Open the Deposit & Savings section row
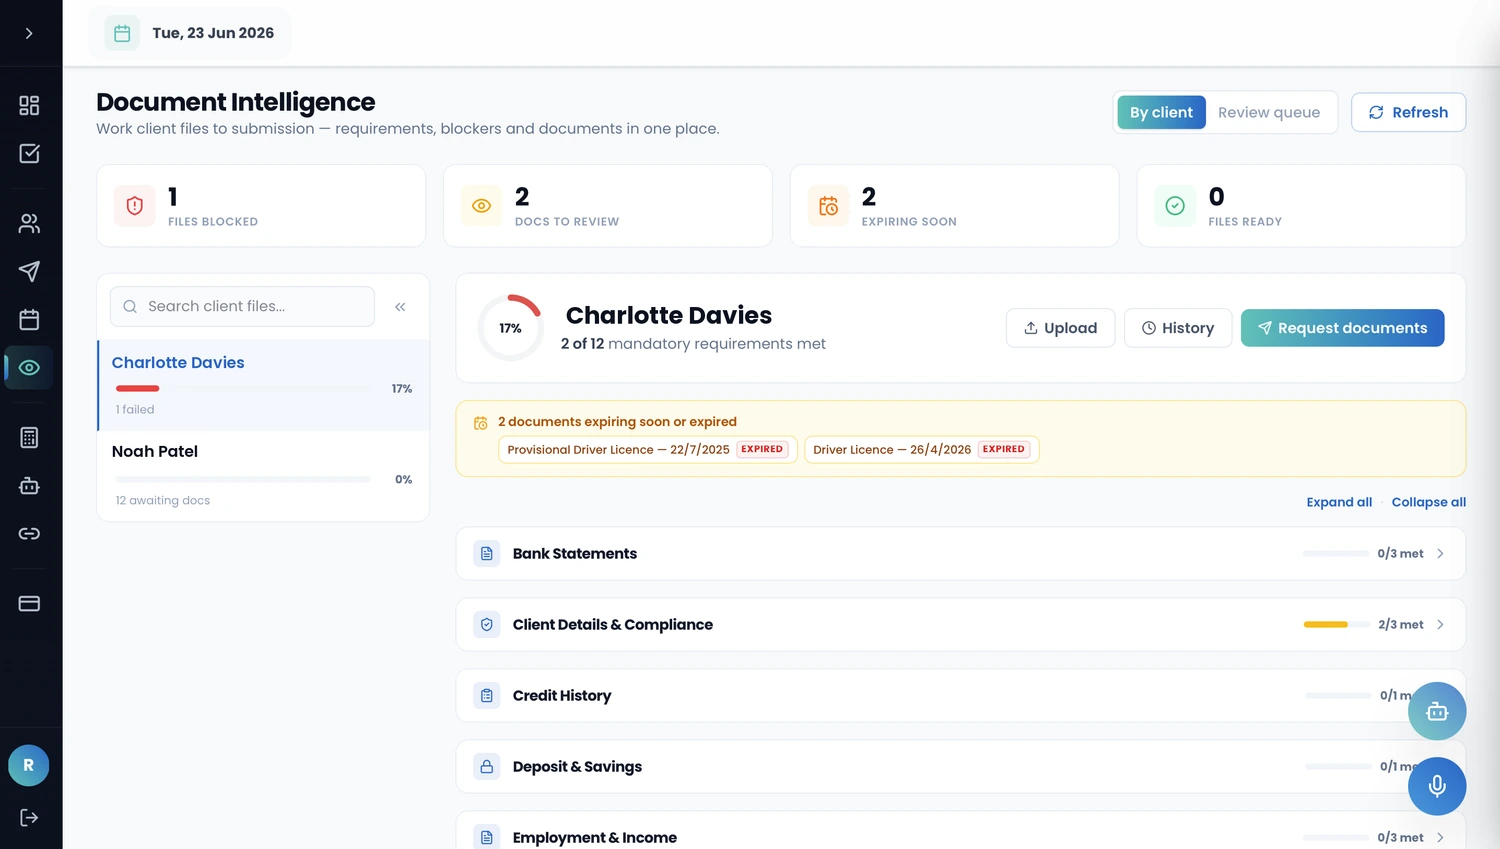This screenshot has width=1500, height=849. pos(961,767)
